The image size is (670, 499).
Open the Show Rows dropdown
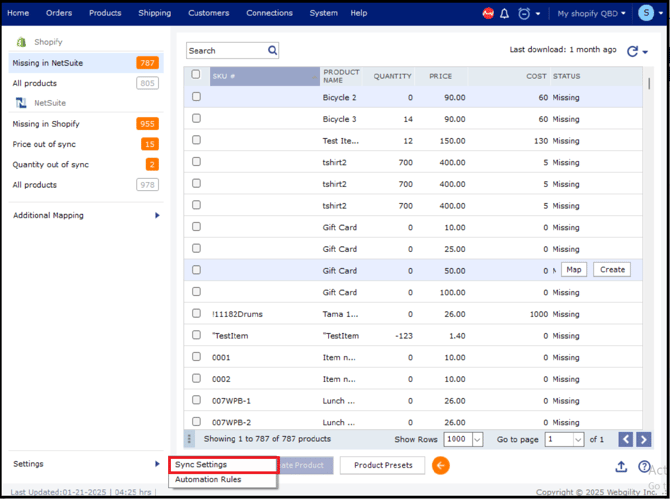click(464, 439)
